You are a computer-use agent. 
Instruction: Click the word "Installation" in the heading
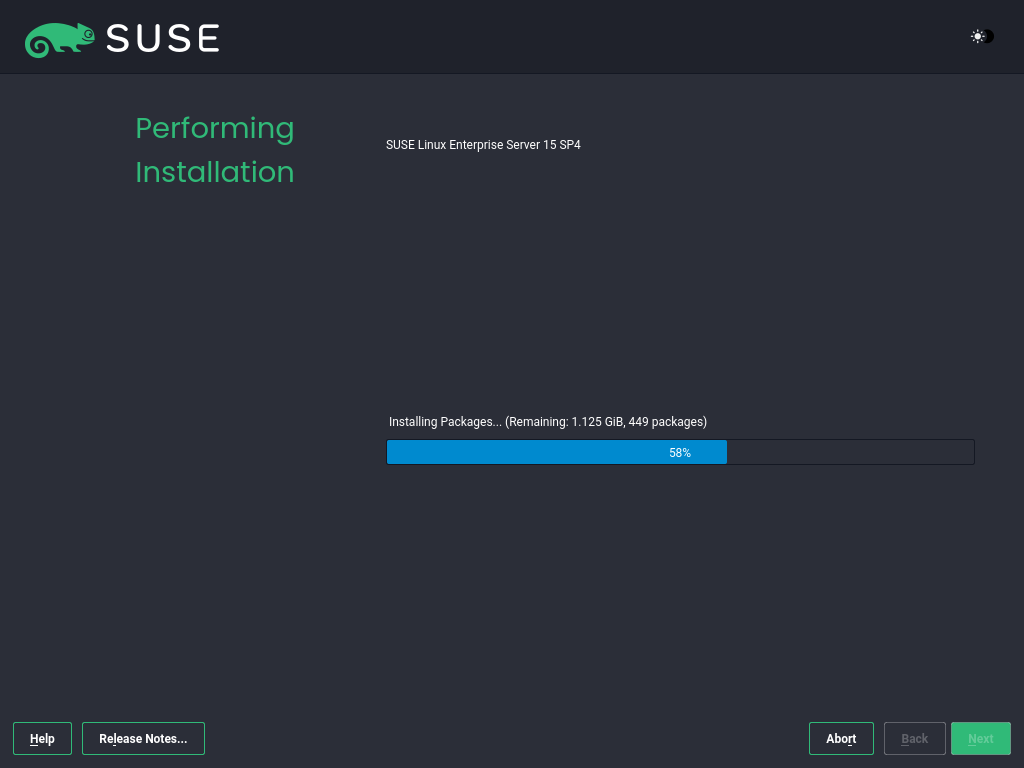click(214, 172)
